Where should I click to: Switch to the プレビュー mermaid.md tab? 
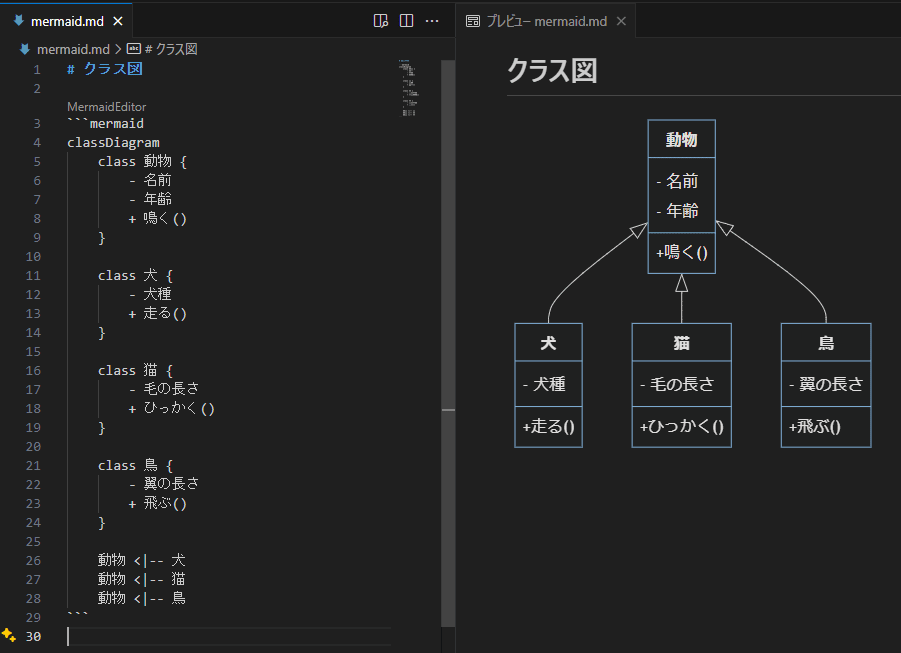click(x=546, y=21)
